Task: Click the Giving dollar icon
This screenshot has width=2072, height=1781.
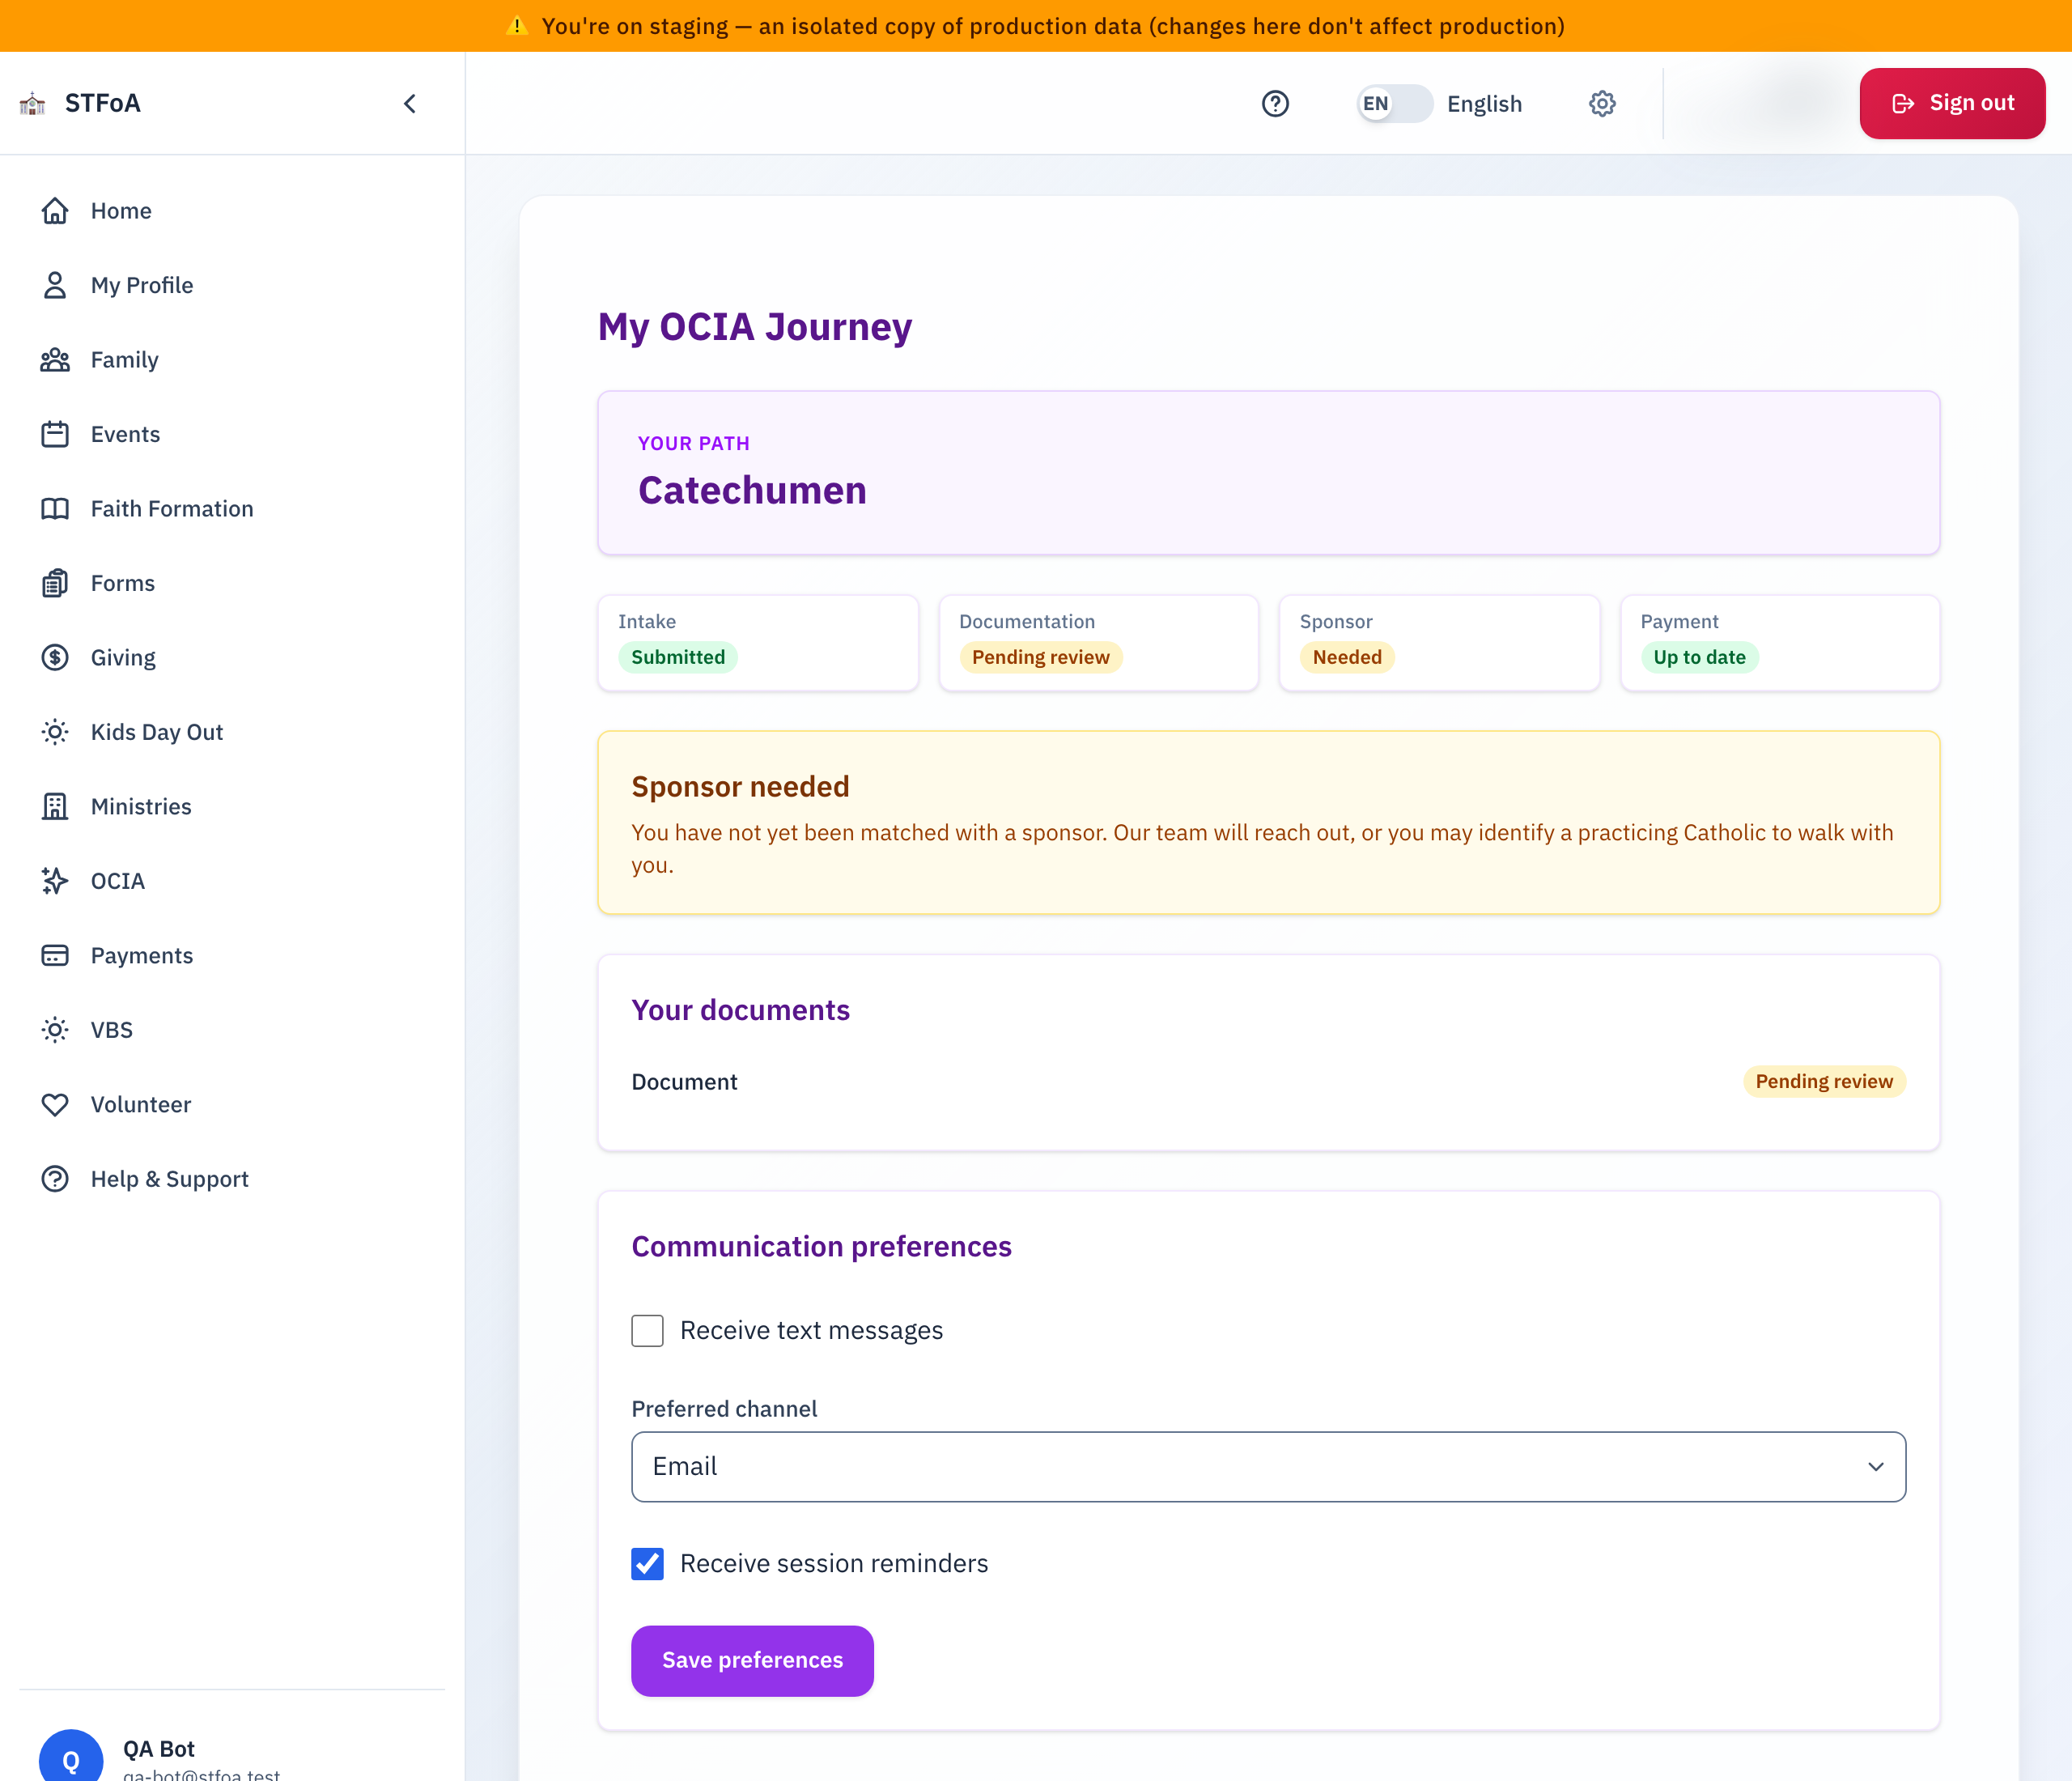Action: pyautogui.click(x=55, y=658)
